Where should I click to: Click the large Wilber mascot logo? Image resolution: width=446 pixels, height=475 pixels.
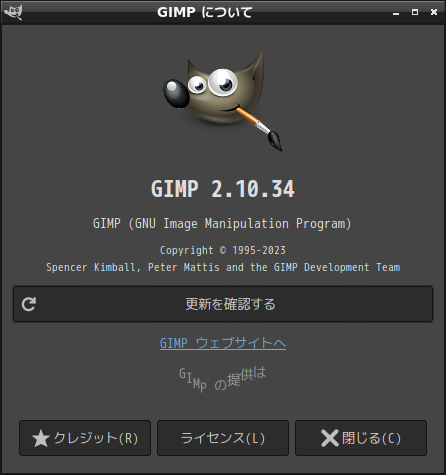[x=223, y=100]
